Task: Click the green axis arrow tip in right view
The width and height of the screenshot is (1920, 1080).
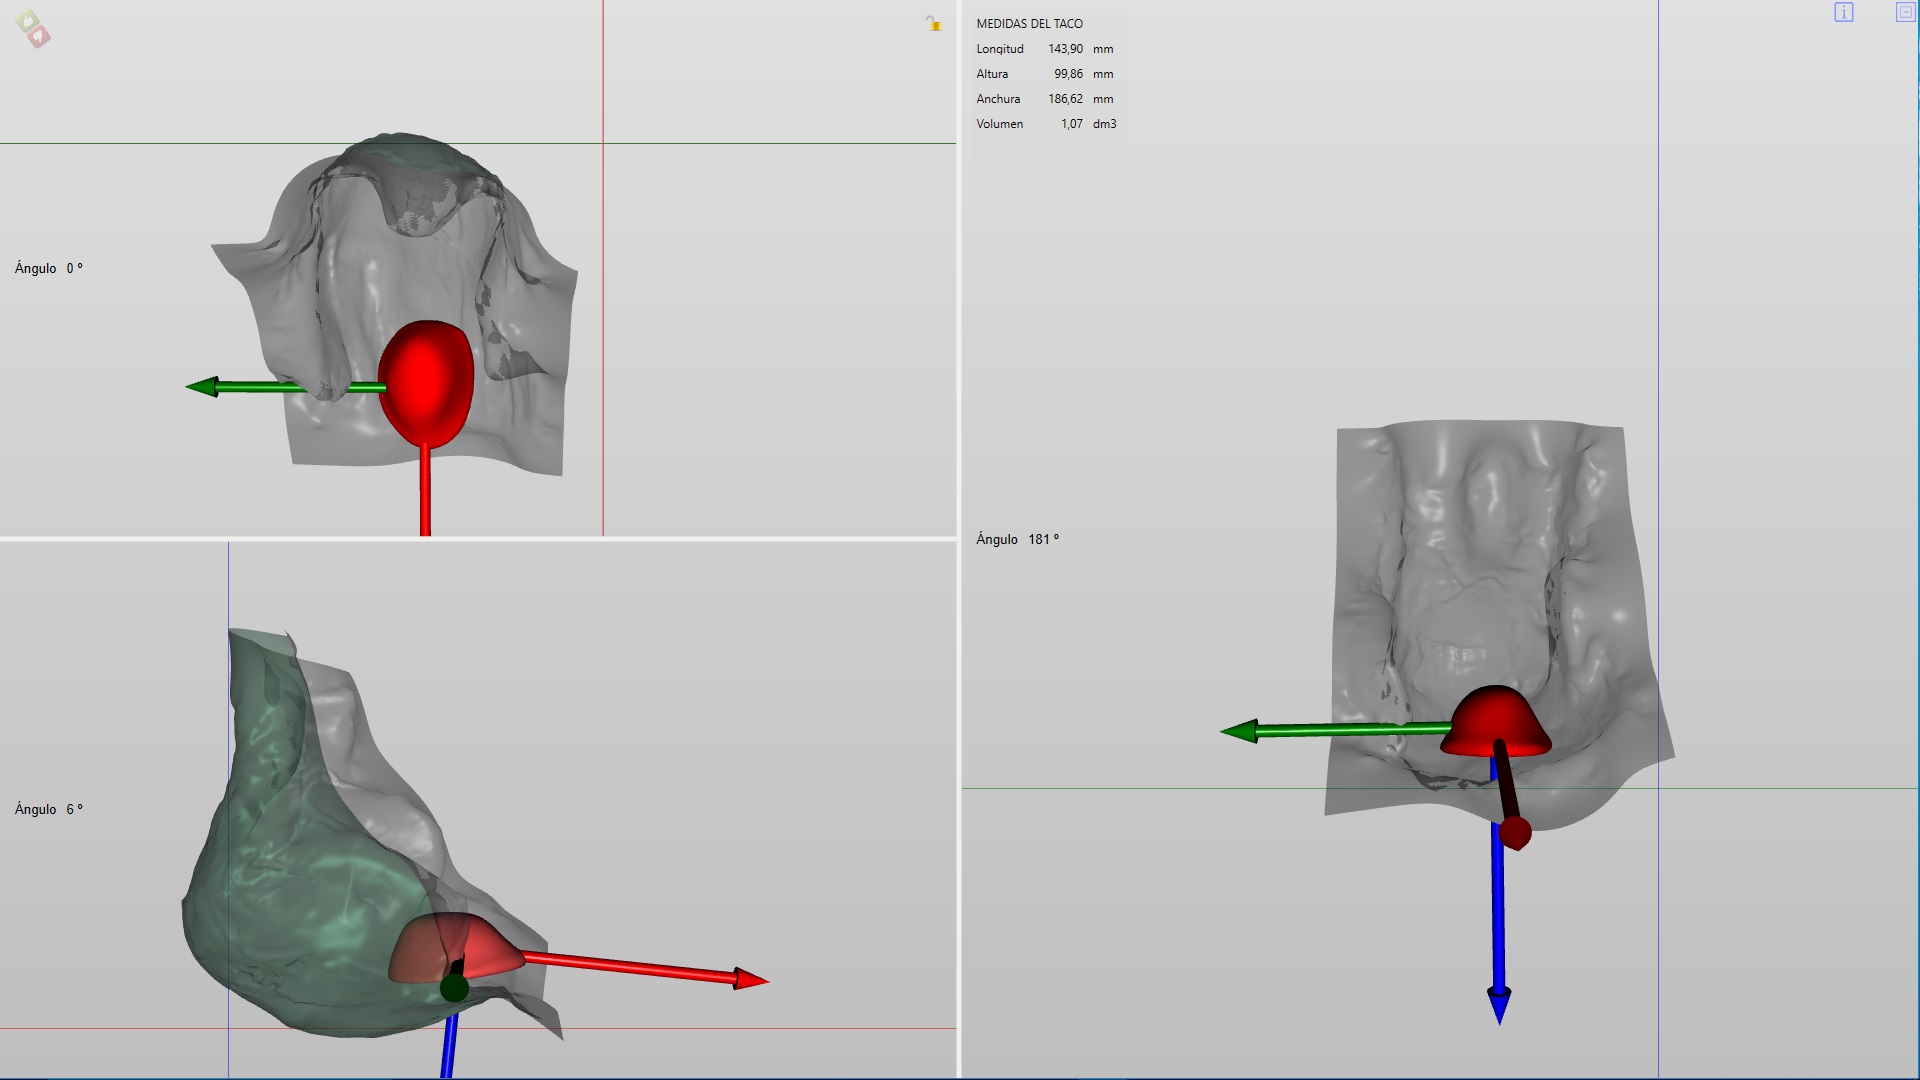Action: click(1240, 732)
